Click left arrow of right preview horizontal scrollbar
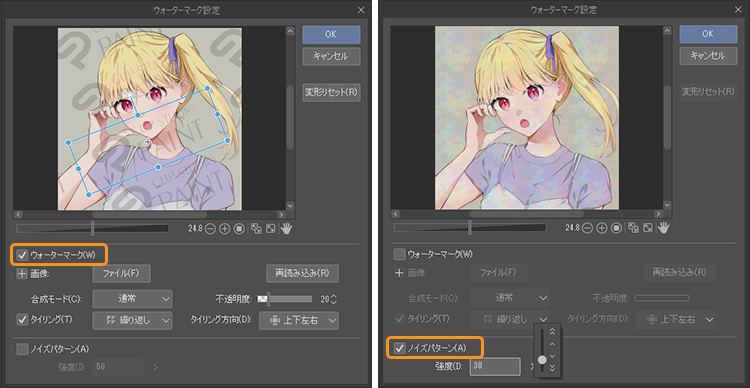Image resolution: width=750 pixels, height=388 pixels. tap(396, 215)
